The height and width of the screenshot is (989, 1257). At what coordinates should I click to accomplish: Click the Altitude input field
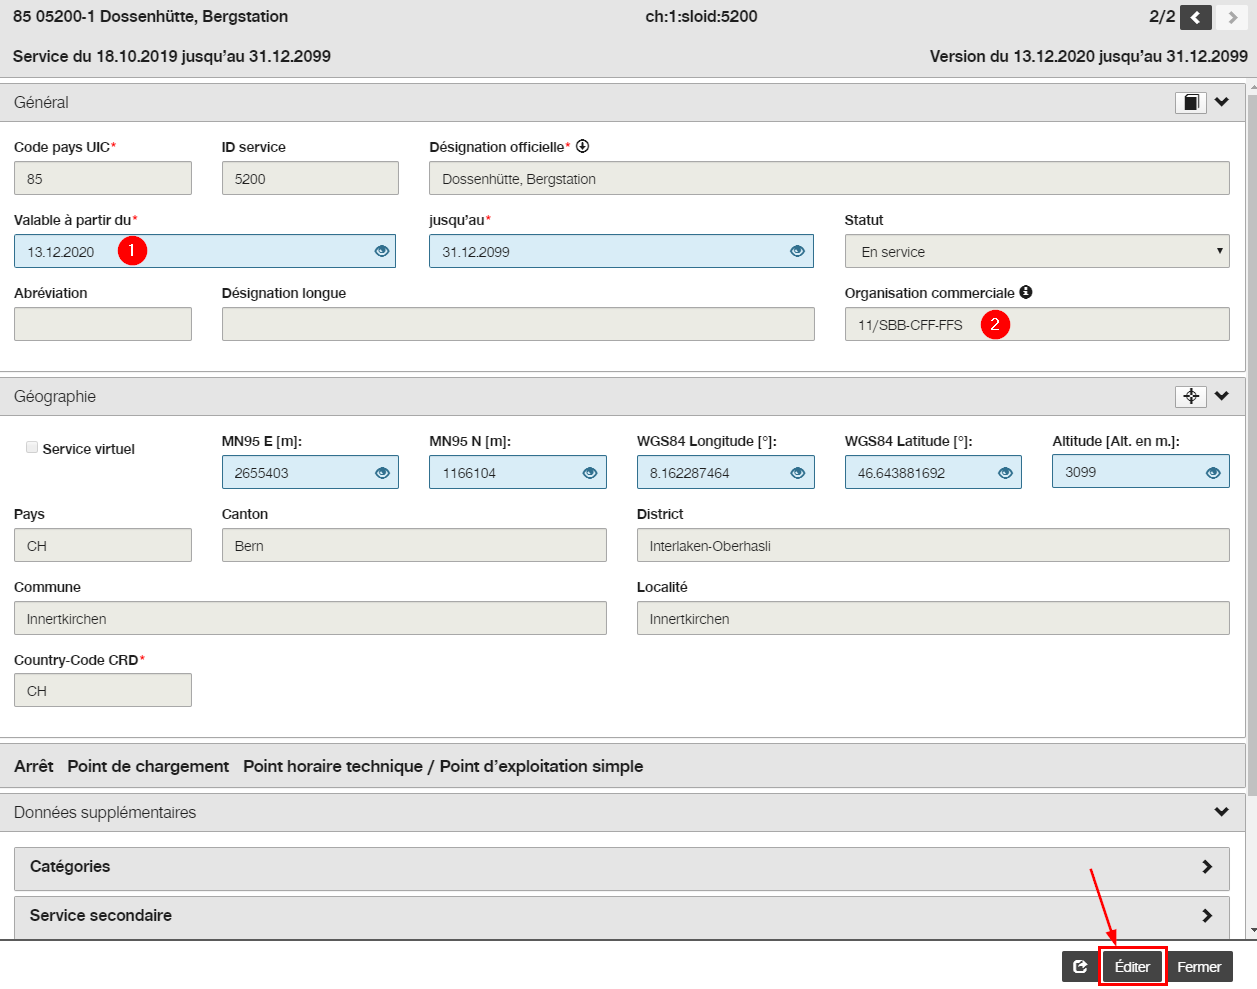[1140, 472]
